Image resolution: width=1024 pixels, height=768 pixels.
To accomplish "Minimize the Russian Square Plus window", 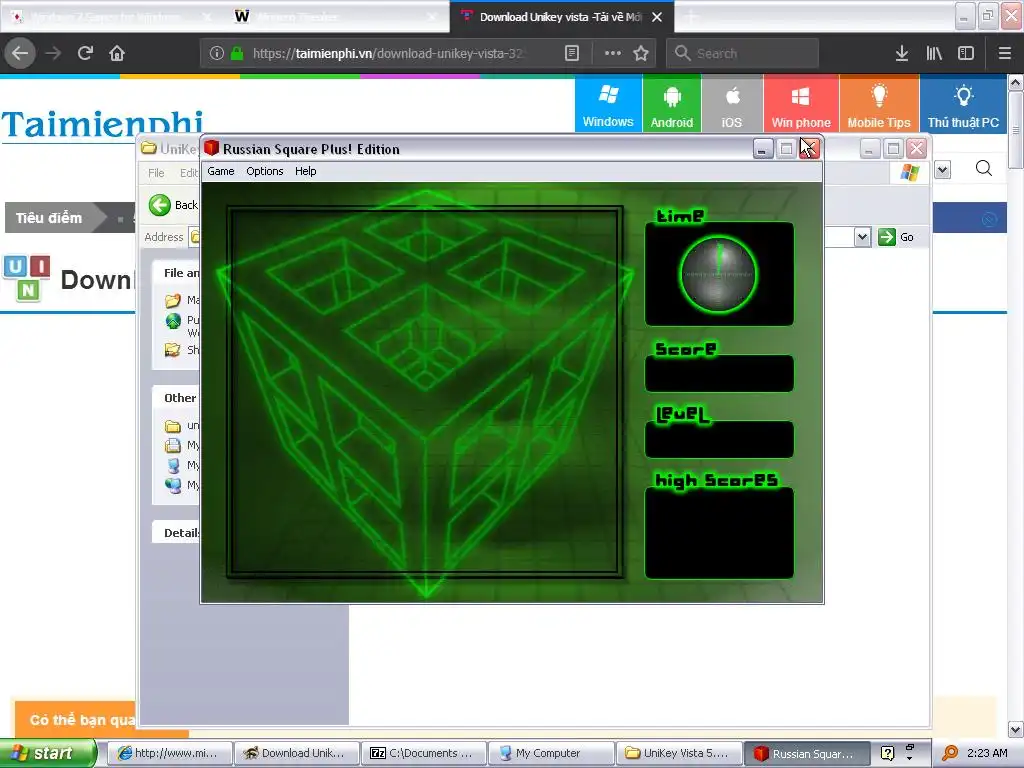I will [x=762, y=149].
